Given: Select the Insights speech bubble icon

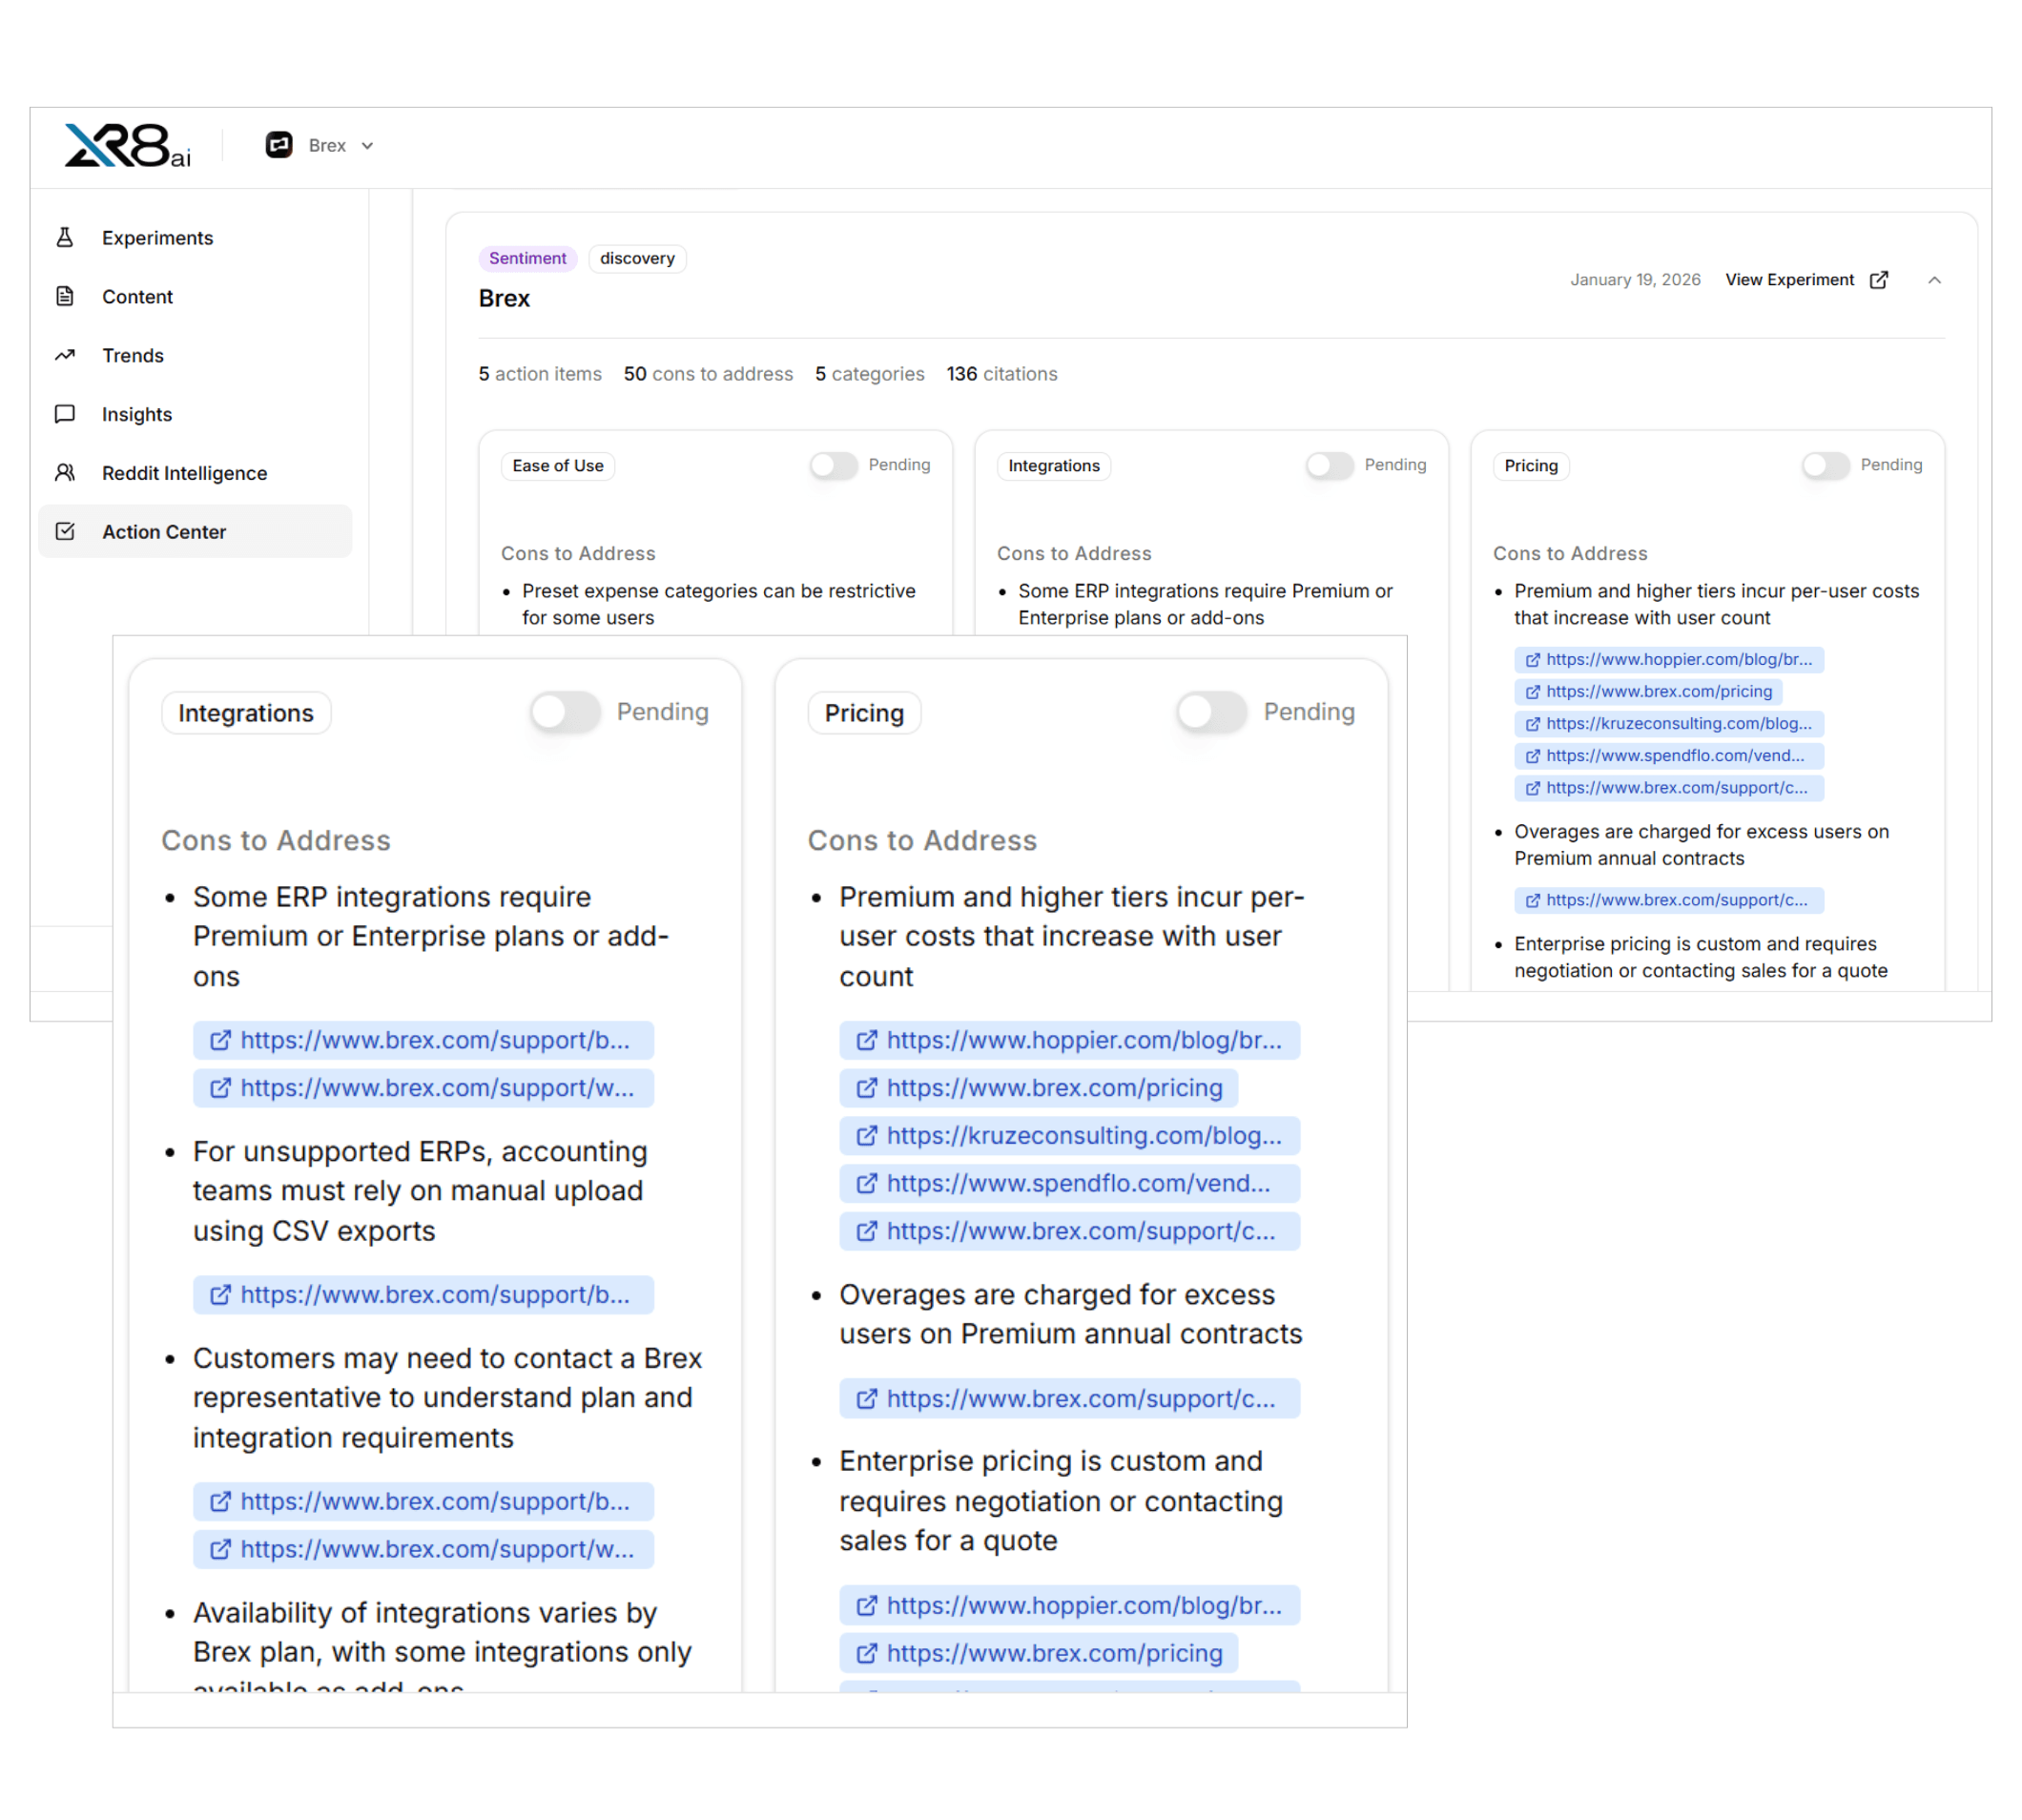Looking at the screenshot, I should 65,414.
